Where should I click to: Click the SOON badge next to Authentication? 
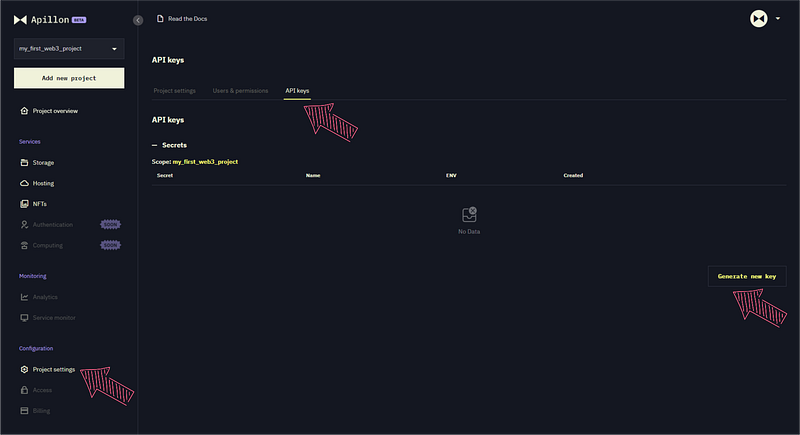pos(110,224)
